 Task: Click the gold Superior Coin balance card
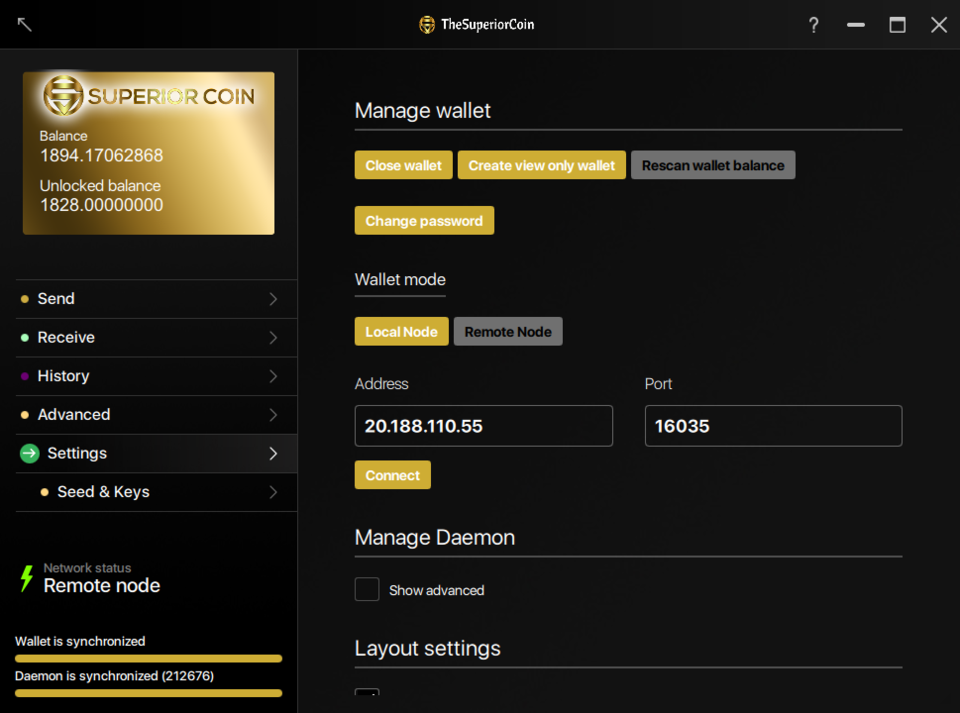149,153
